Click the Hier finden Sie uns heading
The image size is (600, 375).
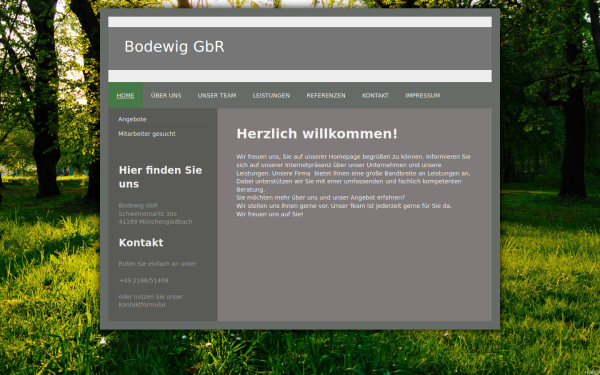160,177
